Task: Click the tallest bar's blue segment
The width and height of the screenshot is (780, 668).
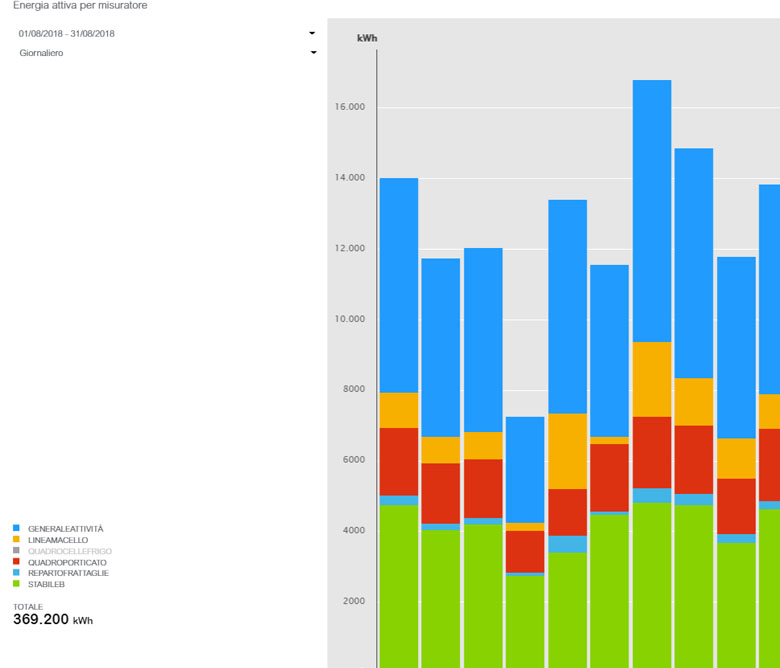Action: click(652, 211)
